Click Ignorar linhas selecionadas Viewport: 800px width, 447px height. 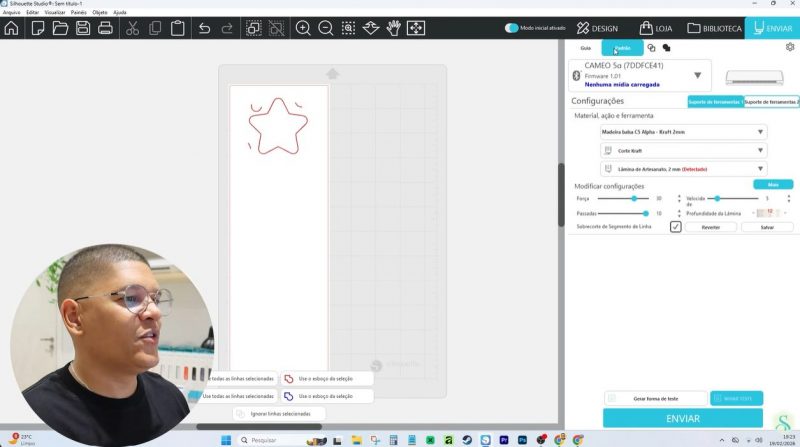pos(279,414)
